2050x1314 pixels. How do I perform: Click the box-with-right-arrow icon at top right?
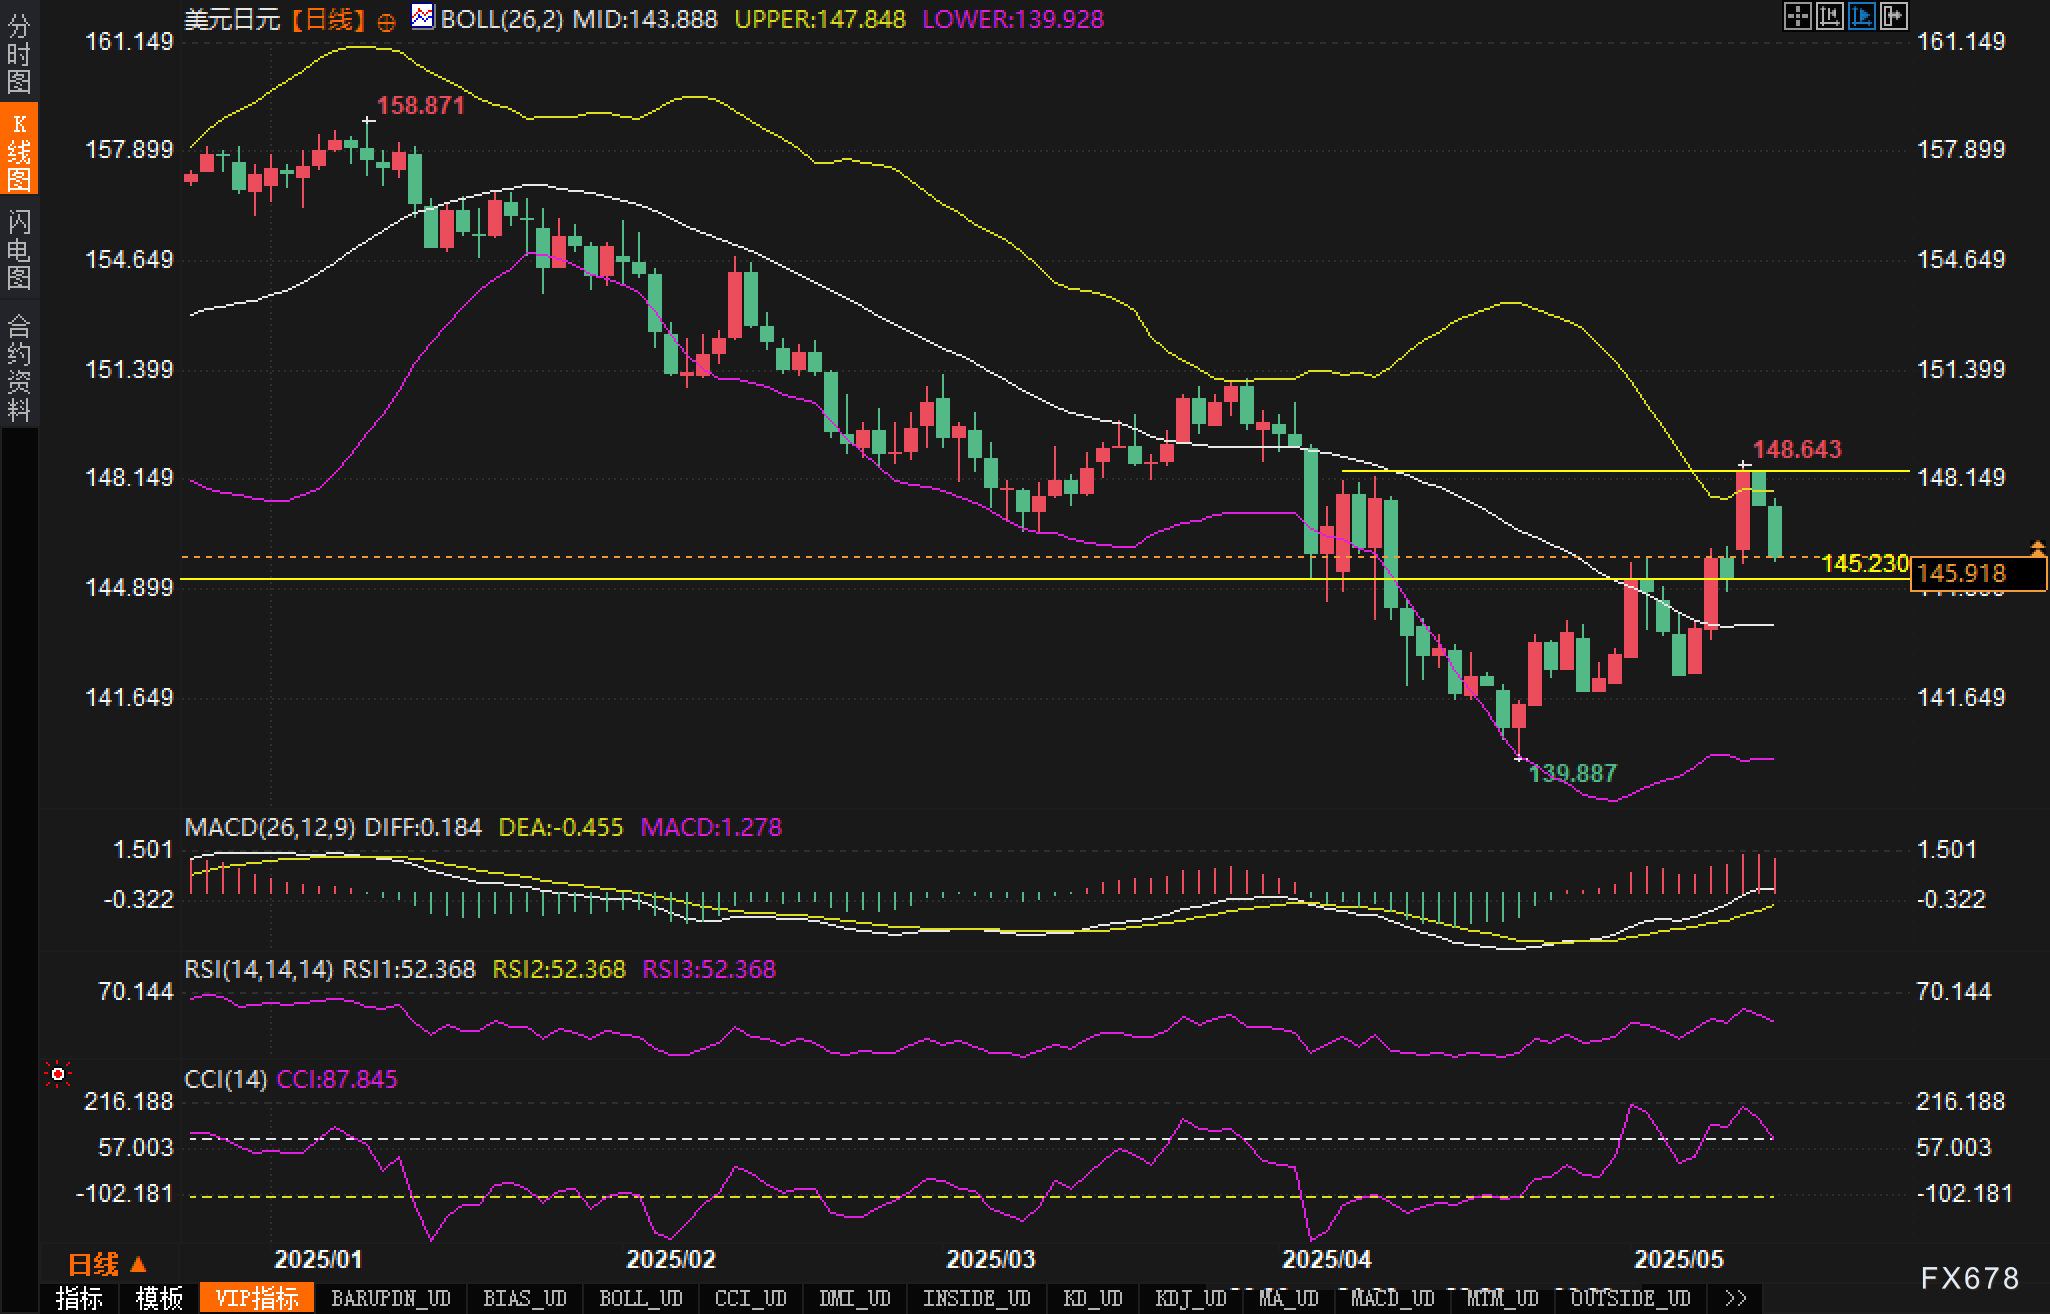tap(1893, 16)
